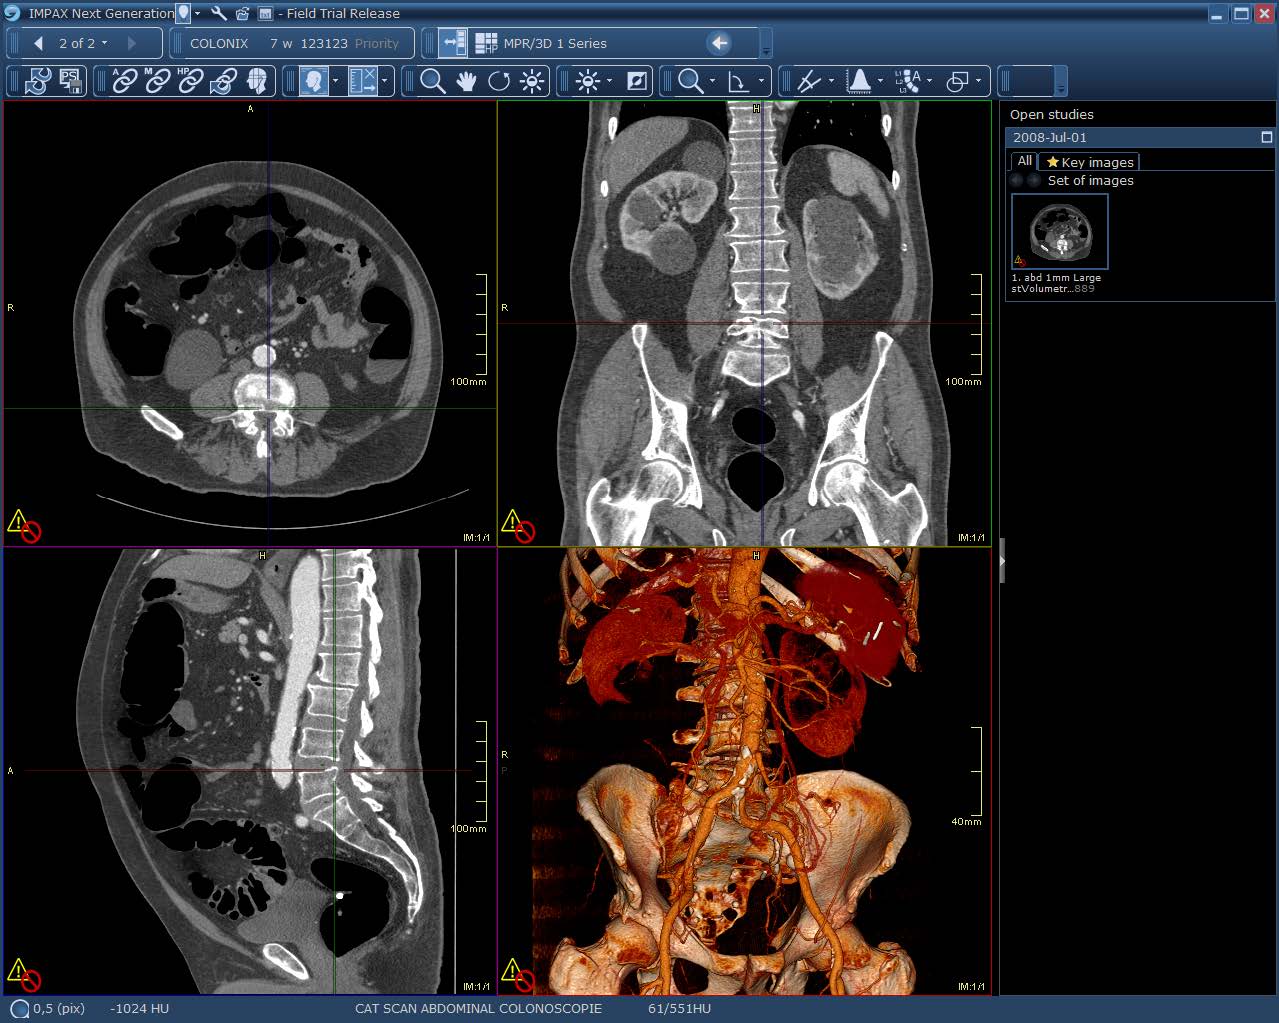Open the histogram tool
The height and width of the screenshot is (1023, 1279).
(859, 81)
